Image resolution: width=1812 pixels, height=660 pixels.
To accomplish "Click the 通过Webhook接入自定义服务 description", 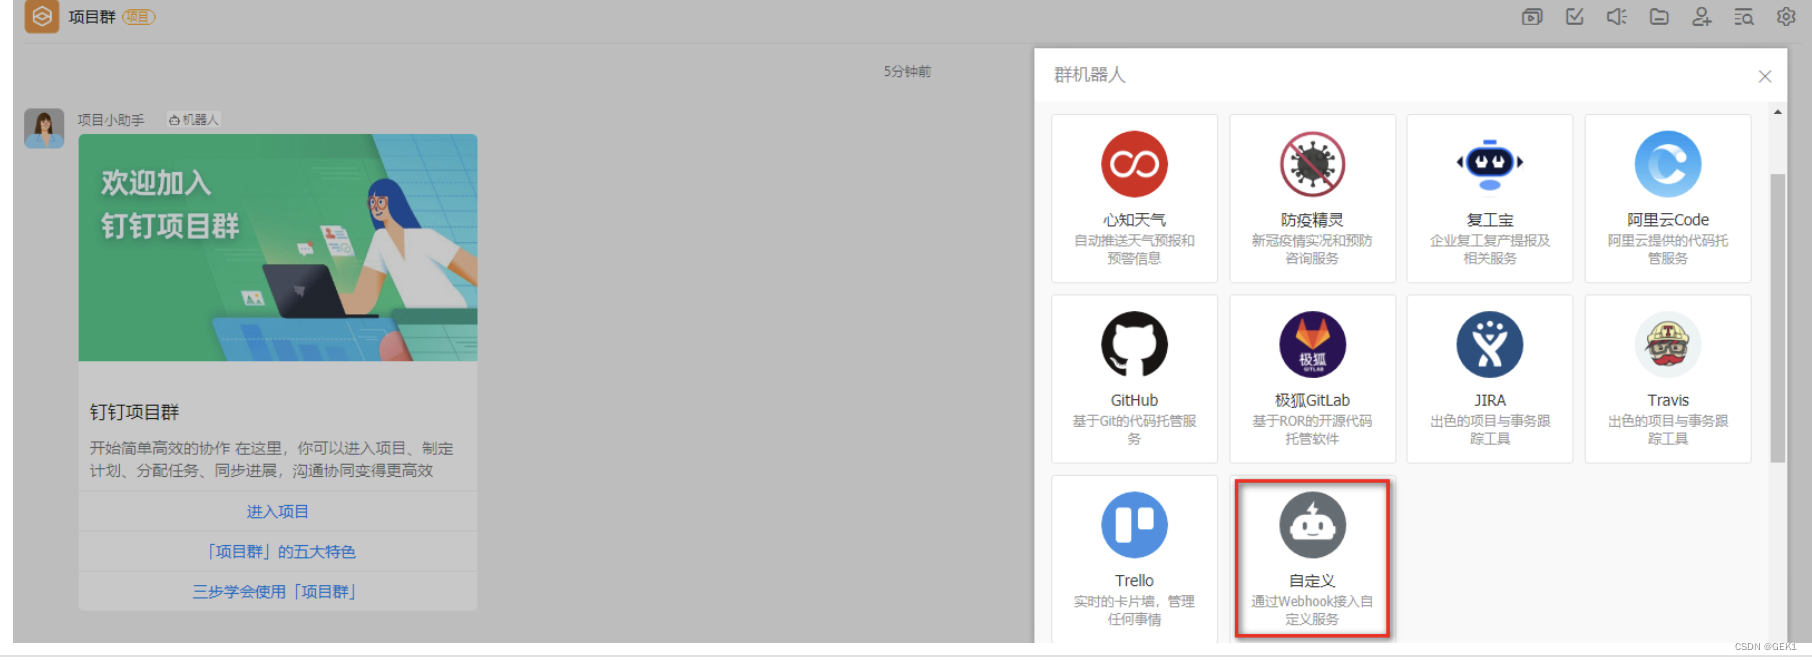I will coord(1312,610).
